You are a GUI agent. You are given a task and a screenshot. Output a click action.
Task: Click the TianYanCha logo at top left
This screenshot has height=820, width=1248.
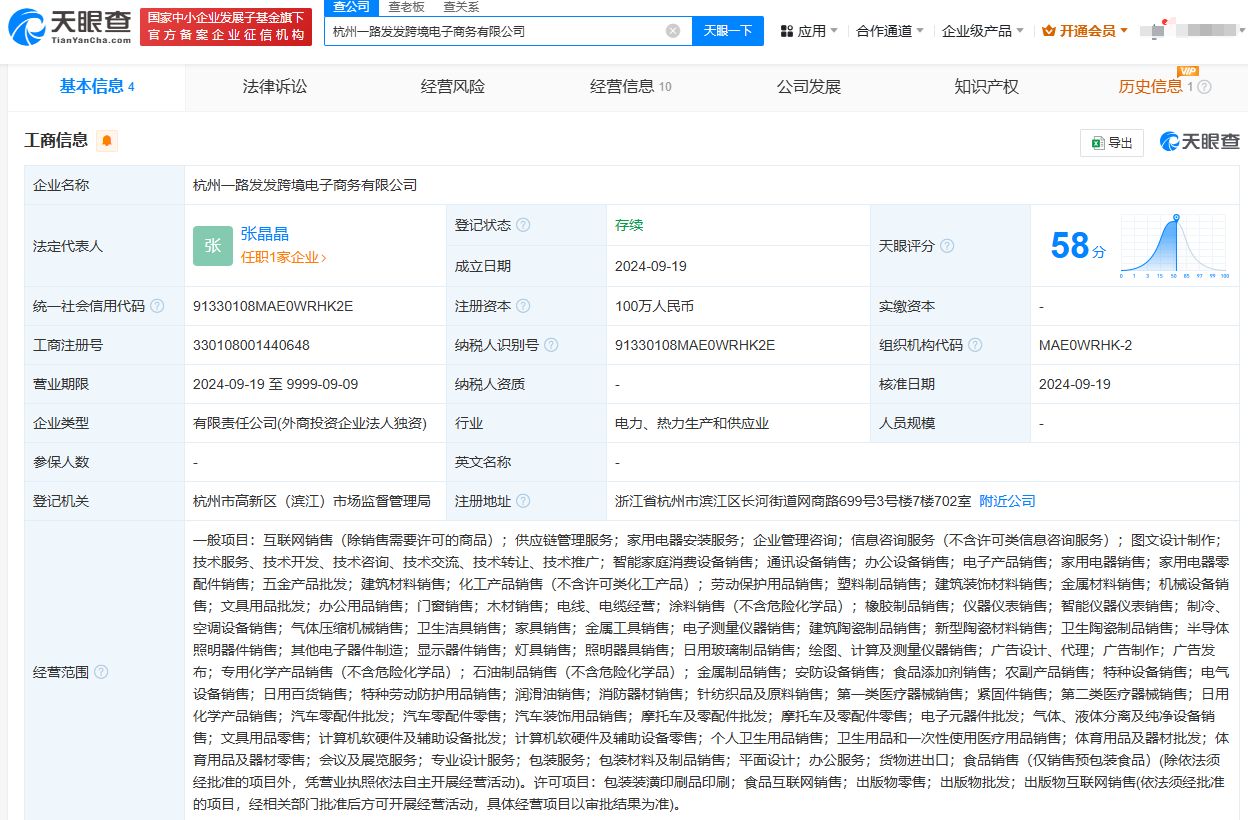click(x=69, y=27)
